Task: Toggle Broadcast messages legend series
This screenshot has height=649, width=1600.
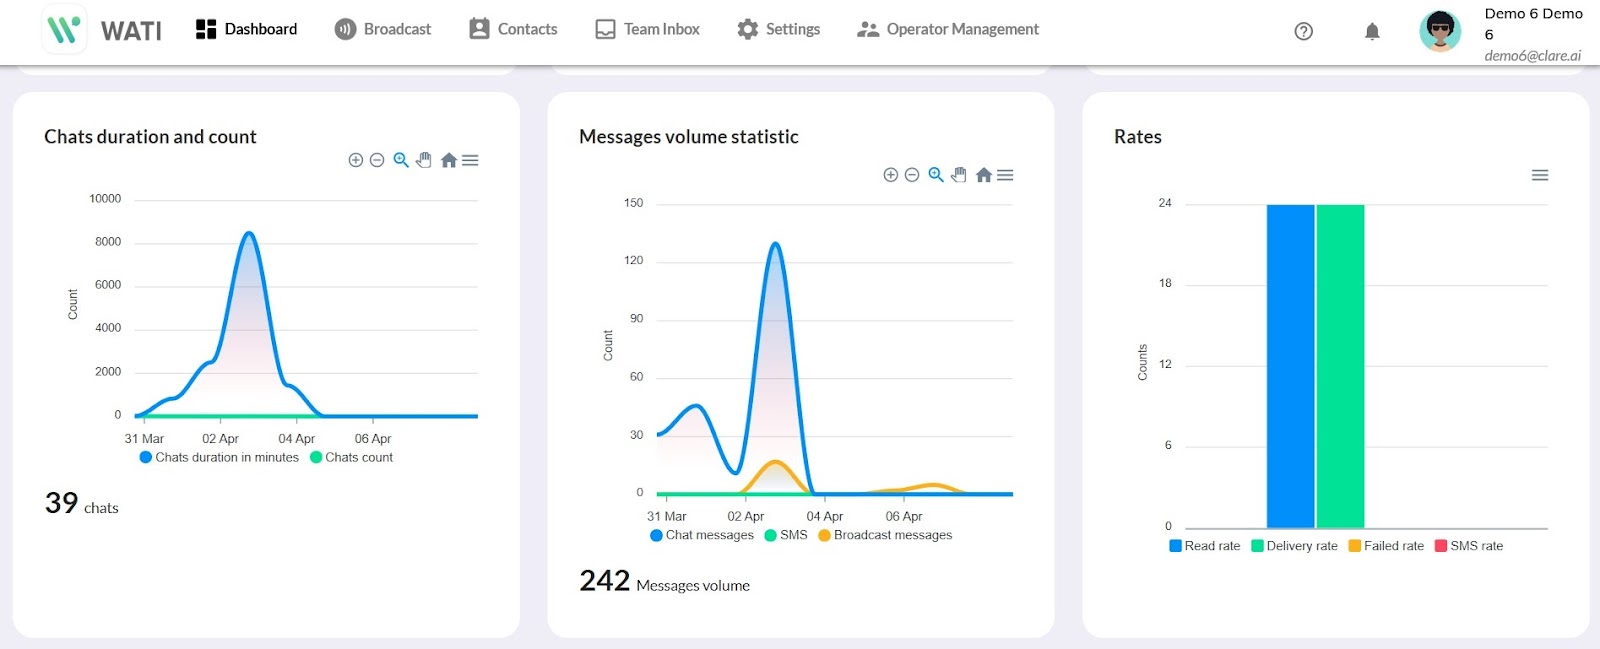Action: pos(885,535)
